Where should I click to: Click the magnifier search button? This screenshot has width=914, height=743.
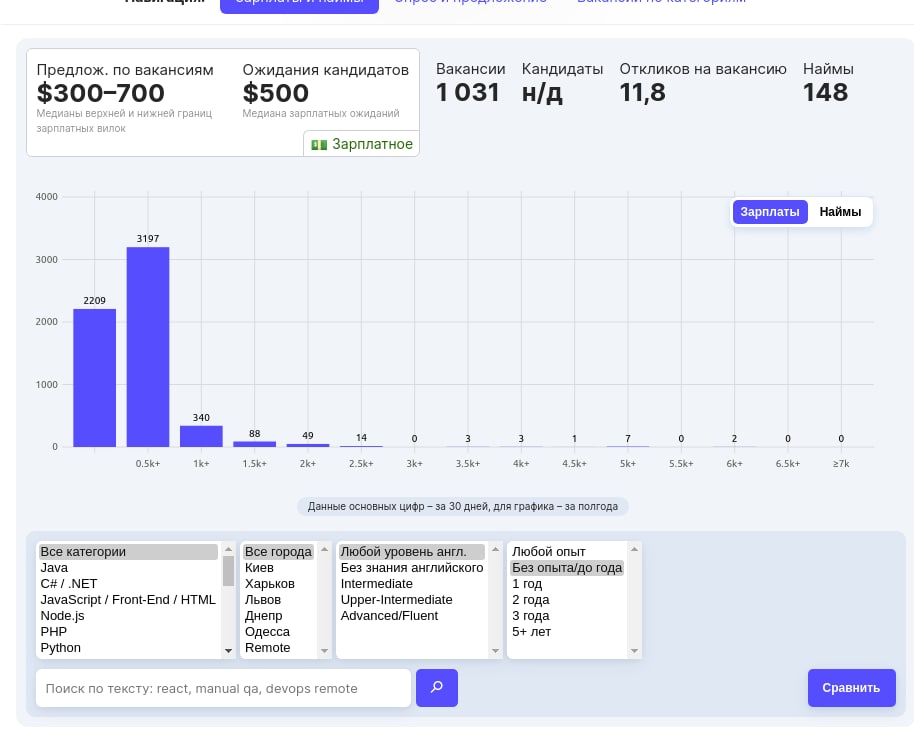pos(437,688)
